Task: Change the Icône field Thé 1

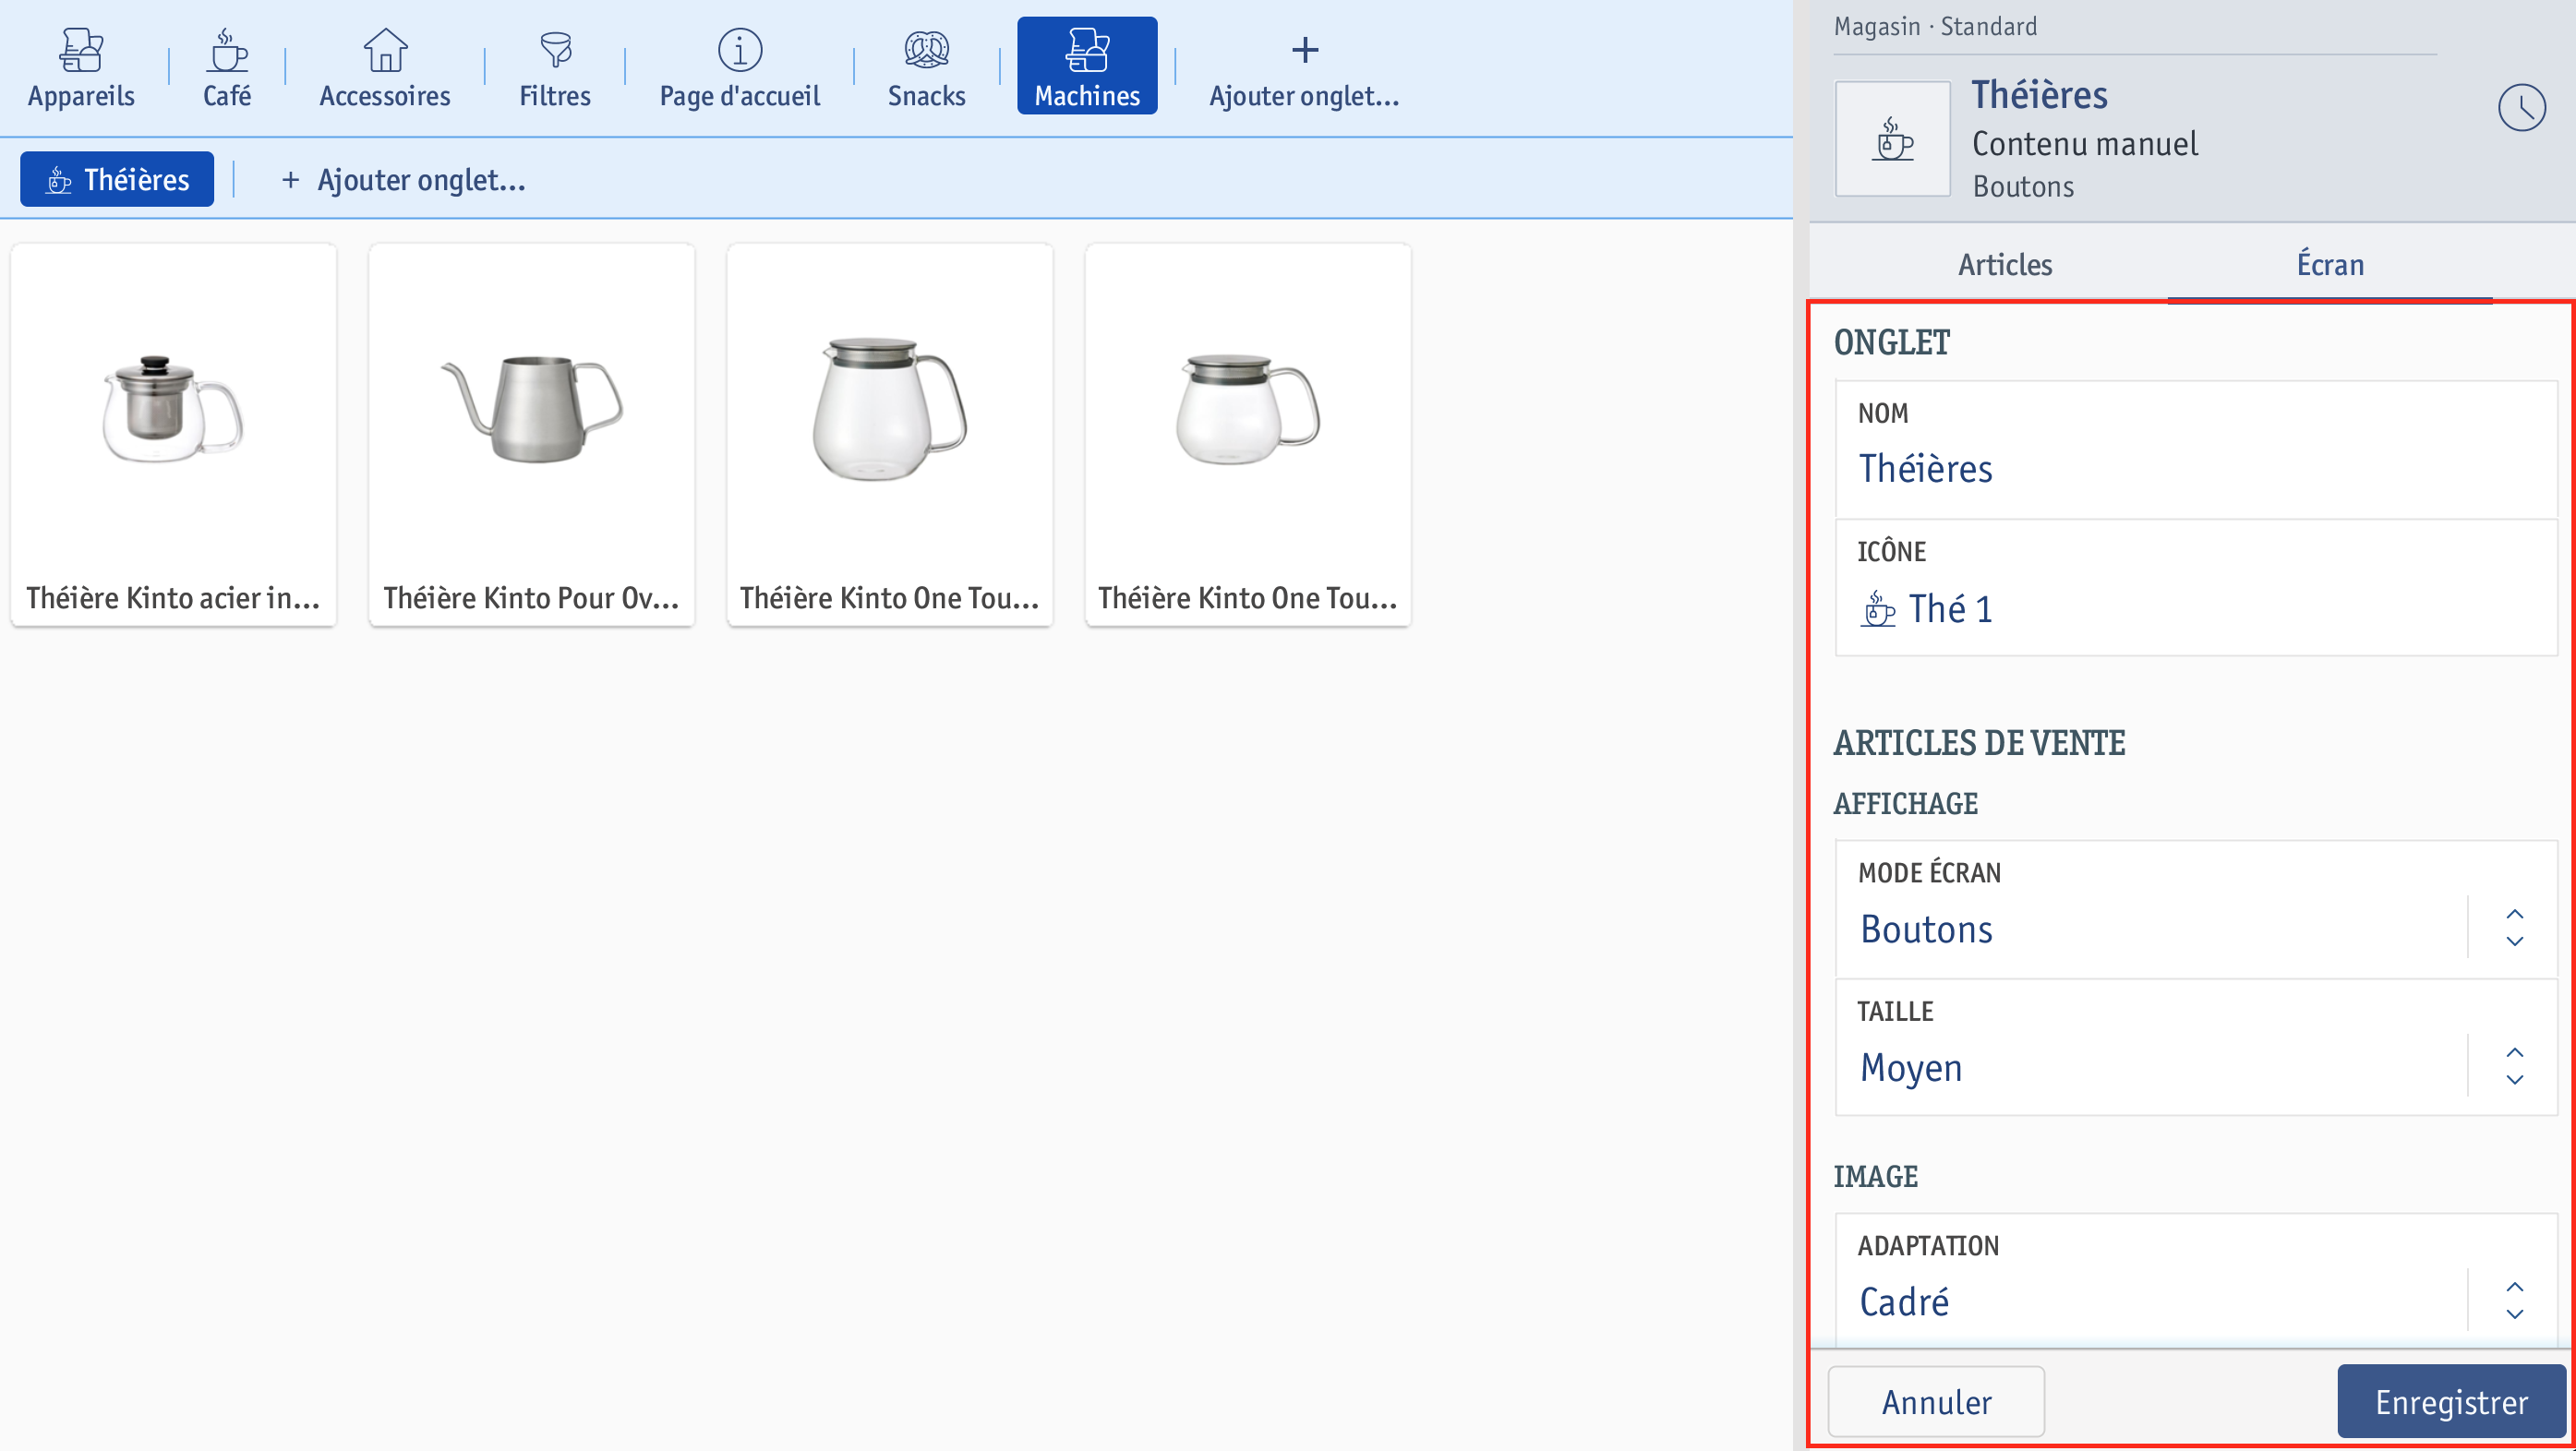Action: (x=2196, y=587)
